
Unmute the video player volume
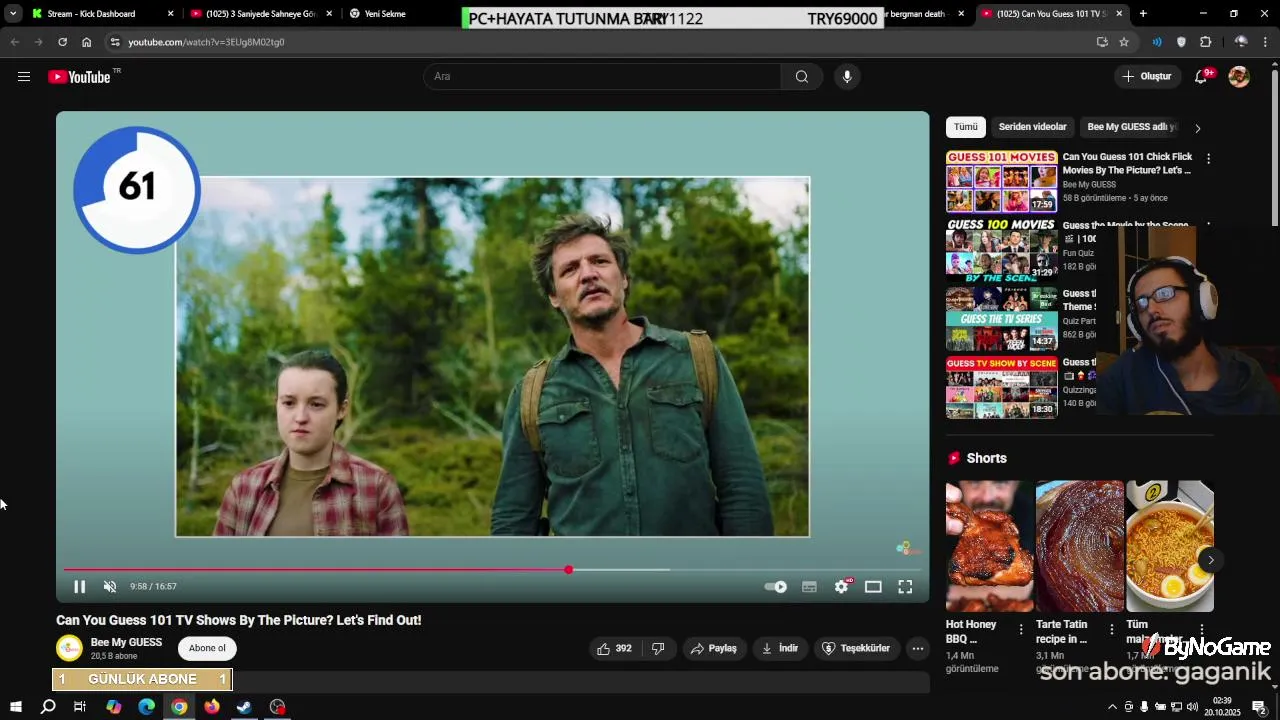pos(110,587)
